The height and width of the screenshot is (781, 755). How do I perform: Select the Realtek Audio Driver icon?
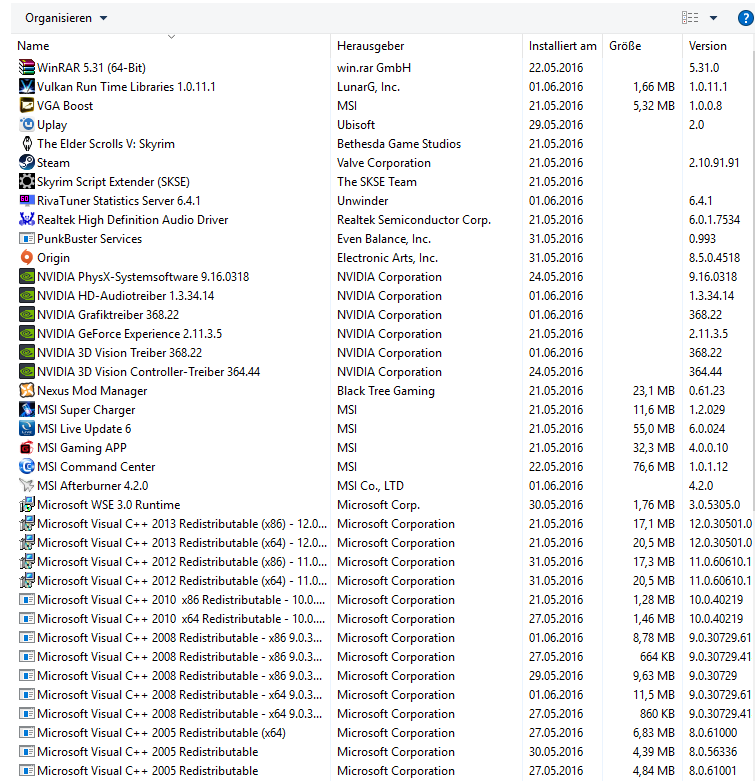pos(26,219)
